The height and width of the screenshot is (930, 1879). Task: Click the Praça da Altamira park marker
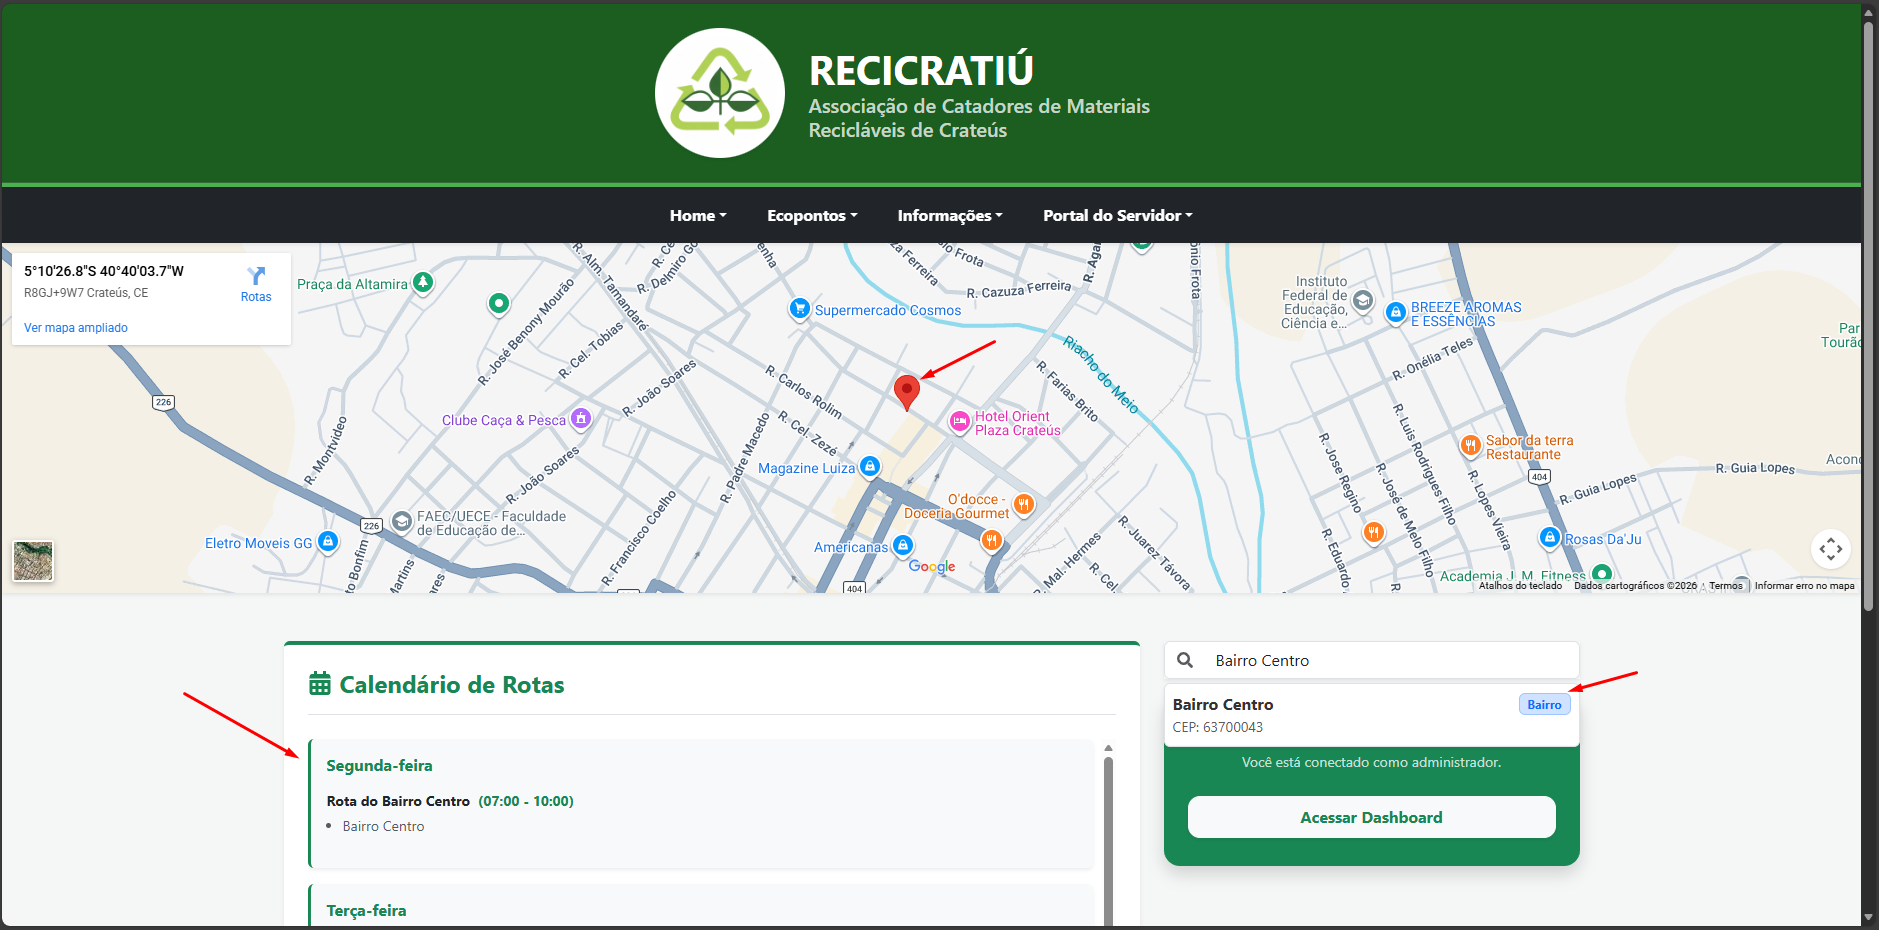click(423, 283)
